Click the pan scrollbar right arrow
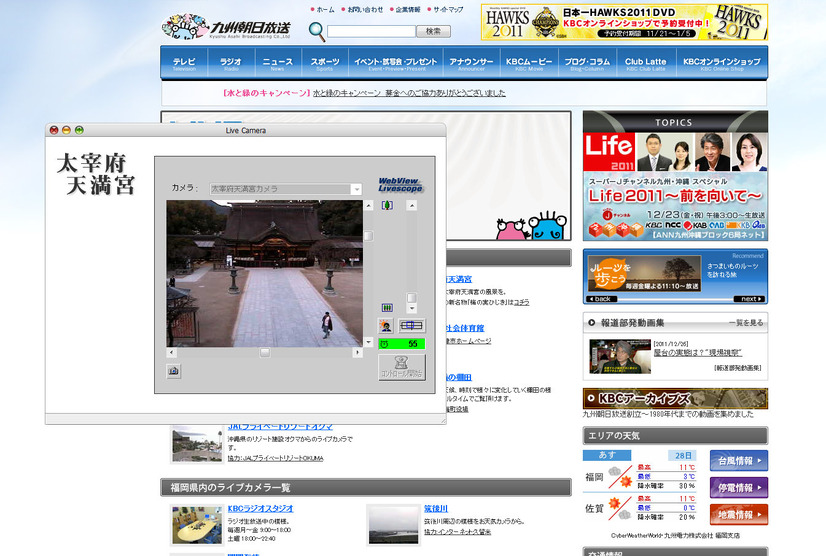This screenshot has width=826, height=556. (358, 353)
